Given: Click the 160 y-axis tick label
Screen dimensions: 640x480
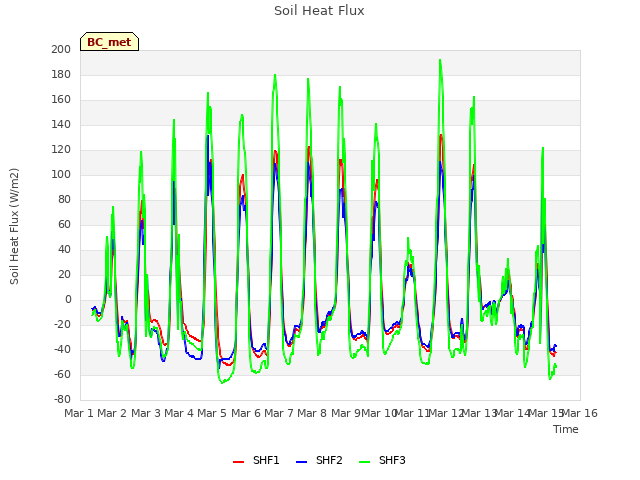Looking at the screenshot, I should click(61, 100).
